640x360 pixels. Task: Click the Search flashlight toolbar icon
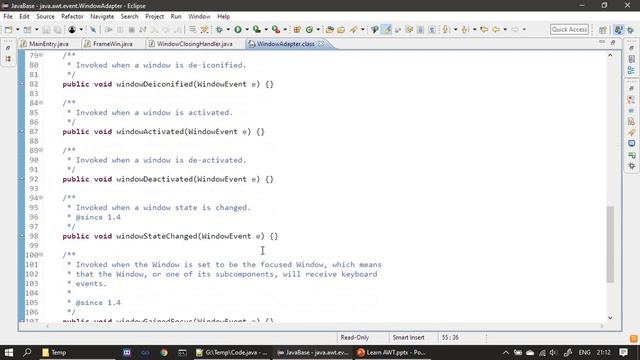pos(353,29)
